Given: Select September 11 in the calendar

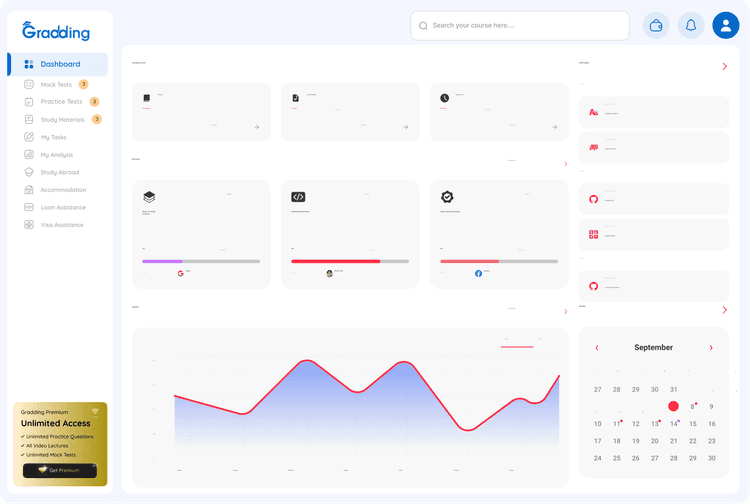Looking at the screenshot, I should 617,424.
